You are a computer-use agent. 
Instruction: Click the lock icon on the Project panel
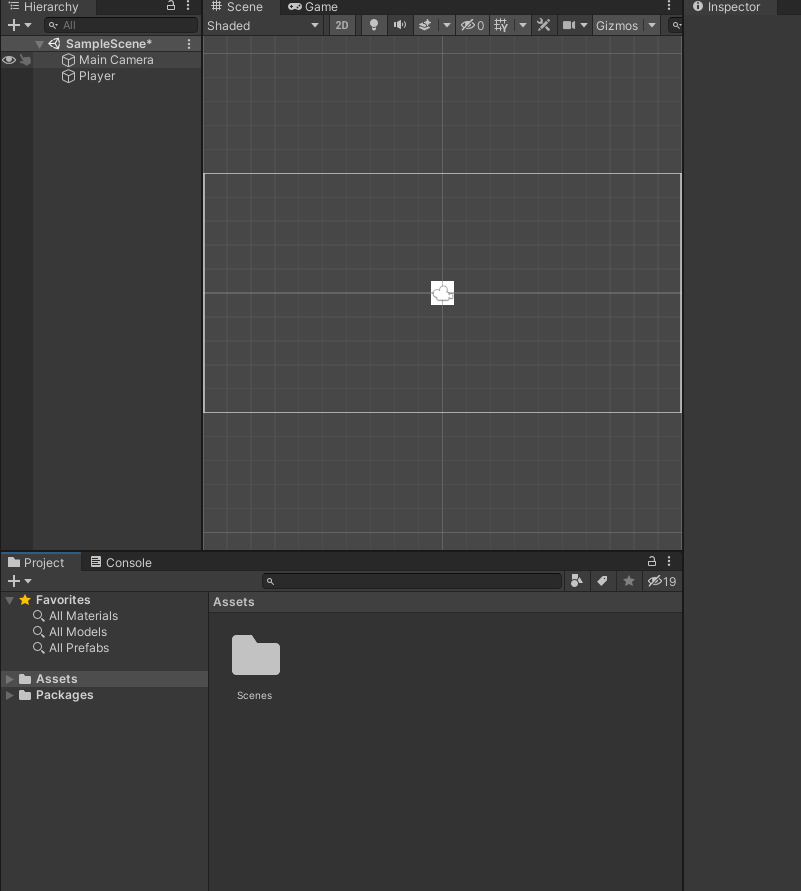click(651, 561)
